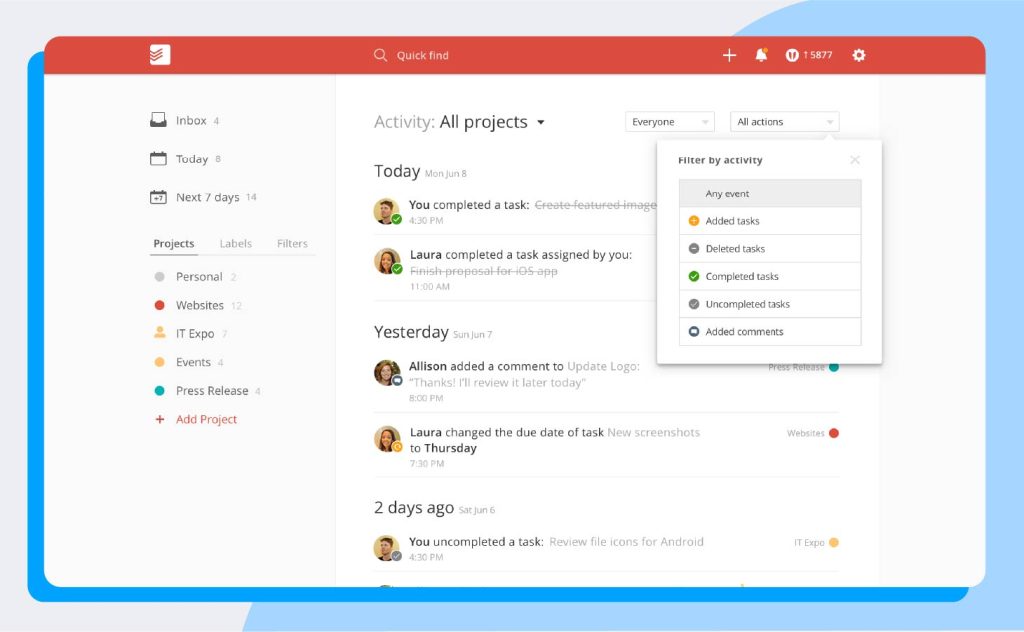The image size is (1024, 632).
Task: Click the red dot beside Websites project
Action: 160,305
